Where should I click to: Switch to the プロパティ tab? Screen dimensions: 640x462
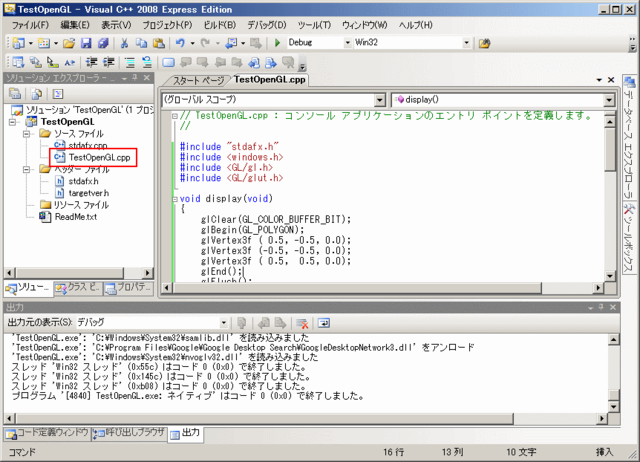(129, 288)
